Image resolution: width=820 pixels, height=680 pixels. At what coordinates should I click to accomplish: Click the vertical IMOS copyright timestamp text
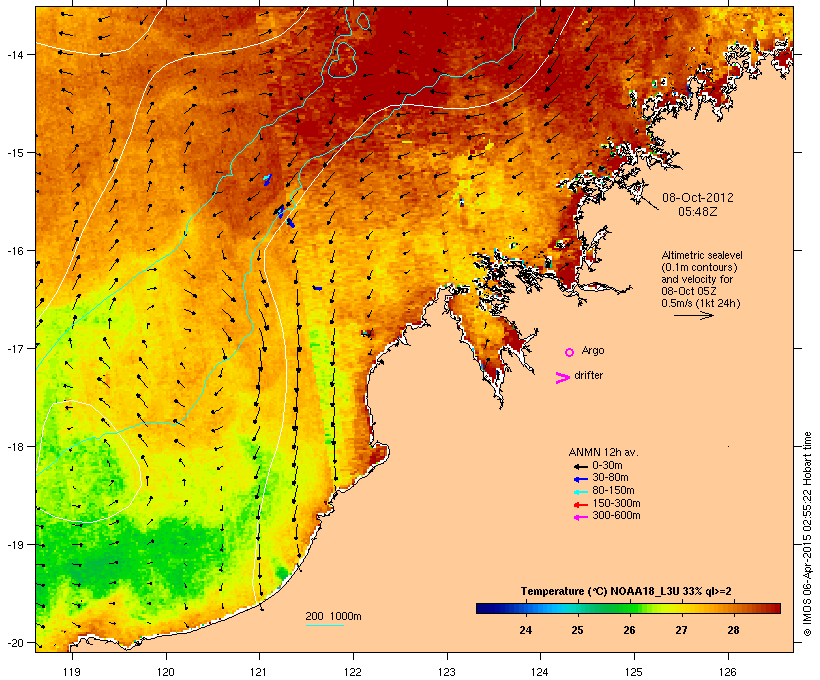click(807, 534)
